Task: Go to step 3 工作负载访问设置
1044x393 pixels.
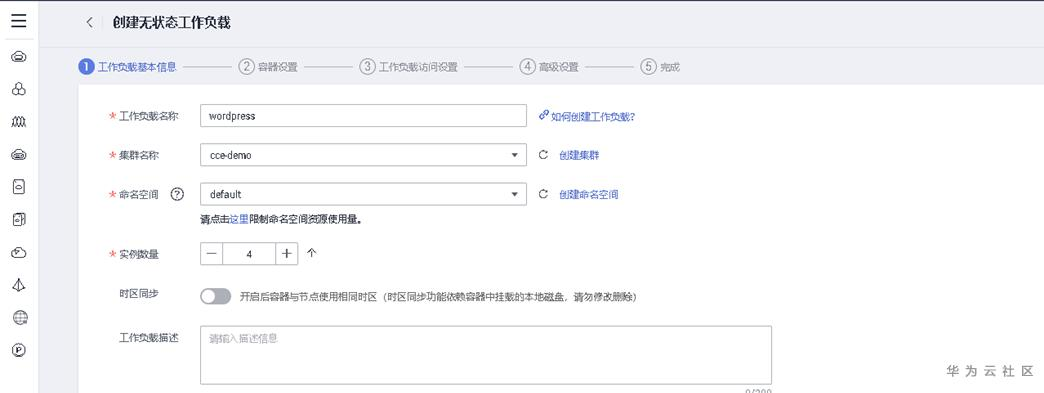Action: 409,67
